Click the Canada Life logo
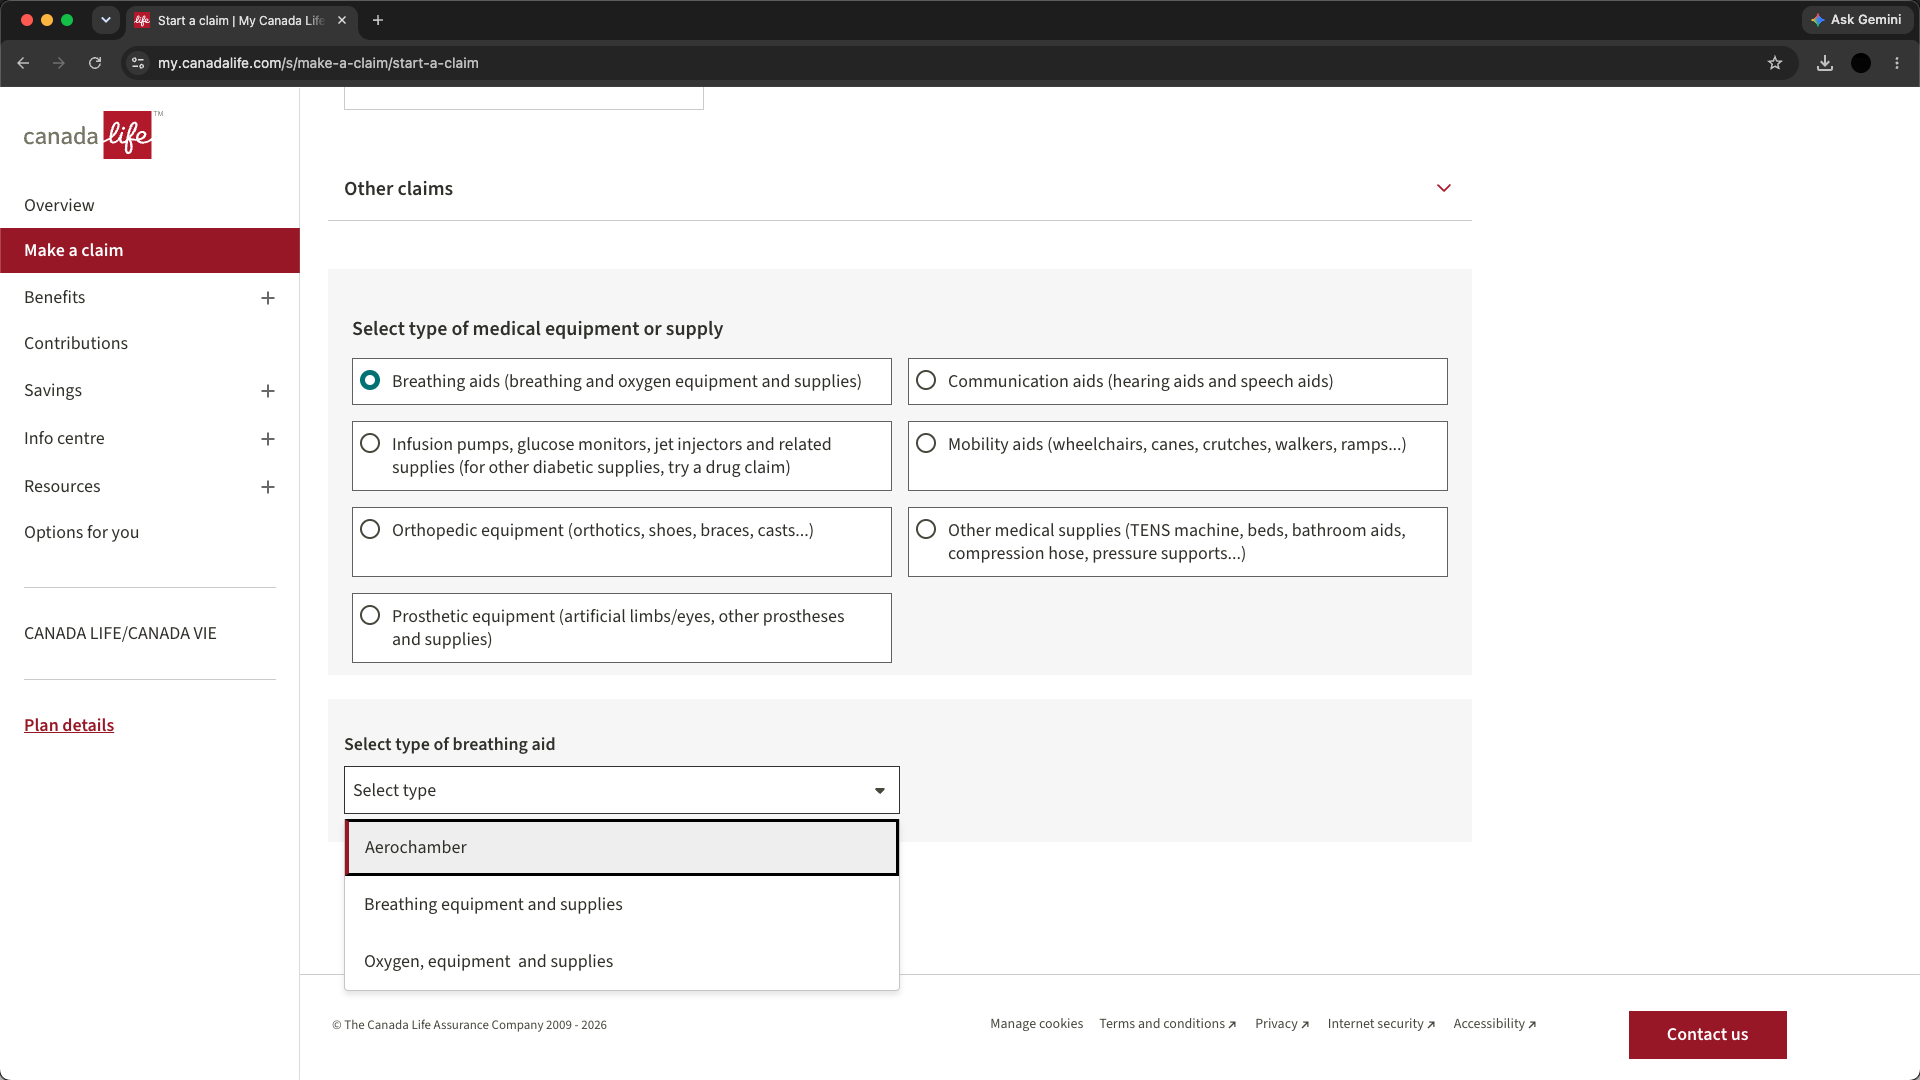The width and height of the screenshot is (1920, 1080). (93, 135)
